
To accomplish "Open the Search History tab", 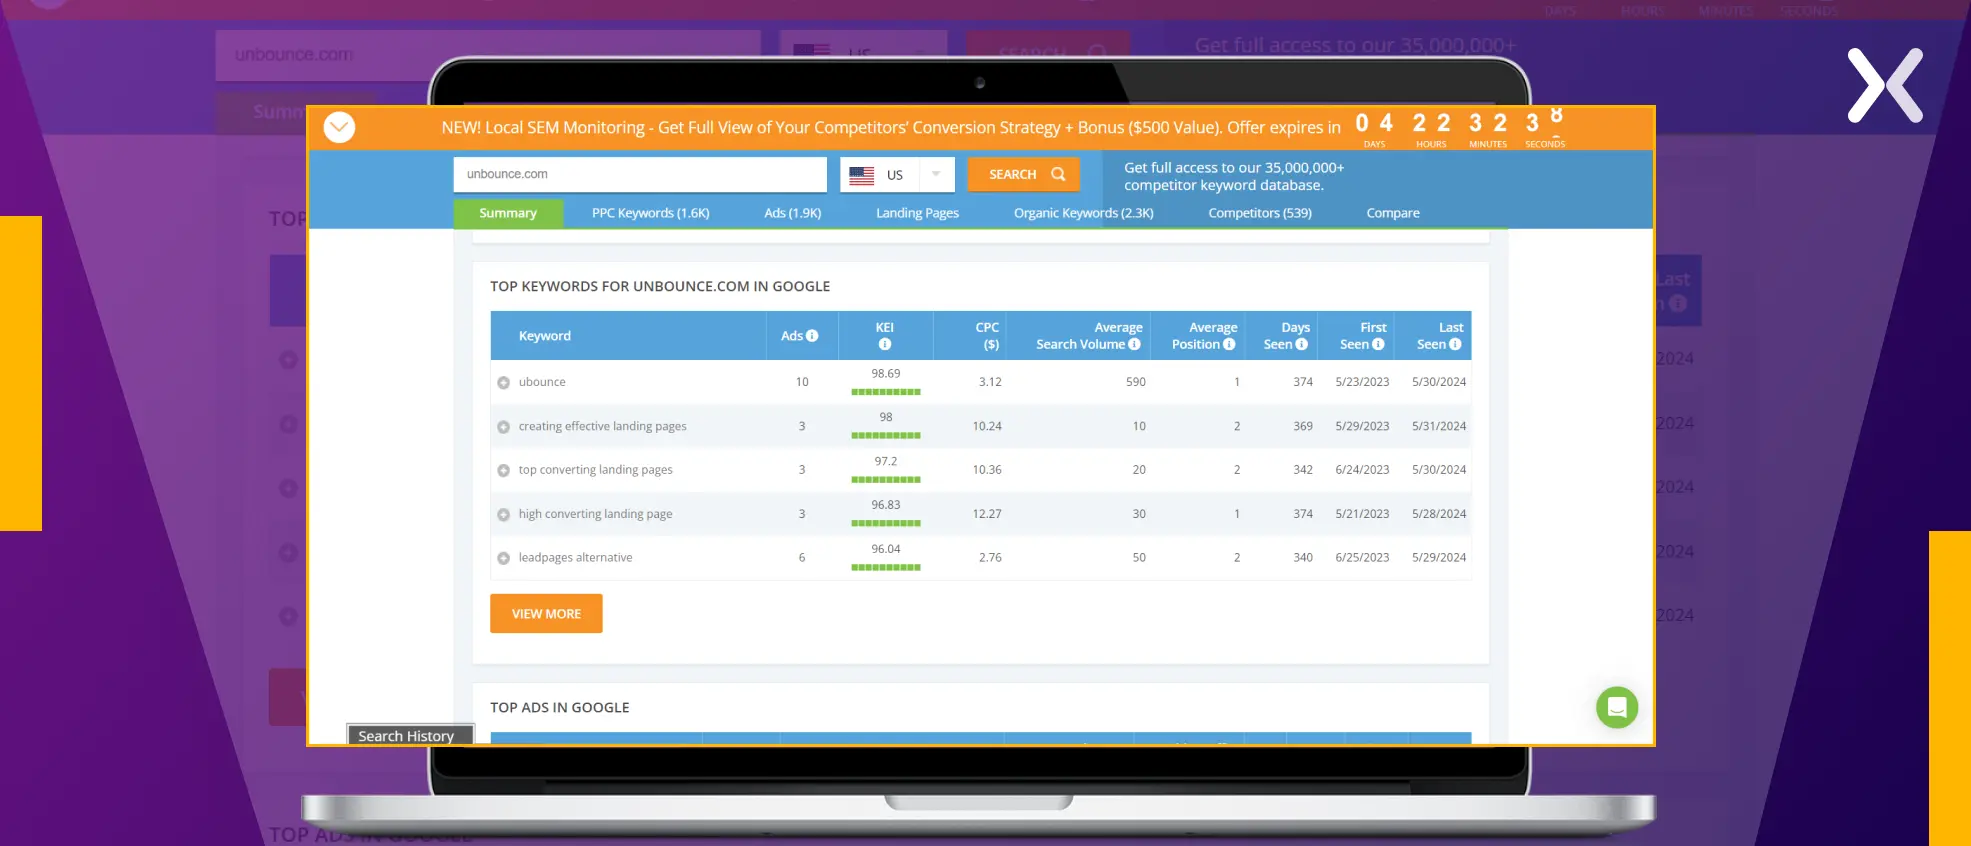I will (409, 735).
